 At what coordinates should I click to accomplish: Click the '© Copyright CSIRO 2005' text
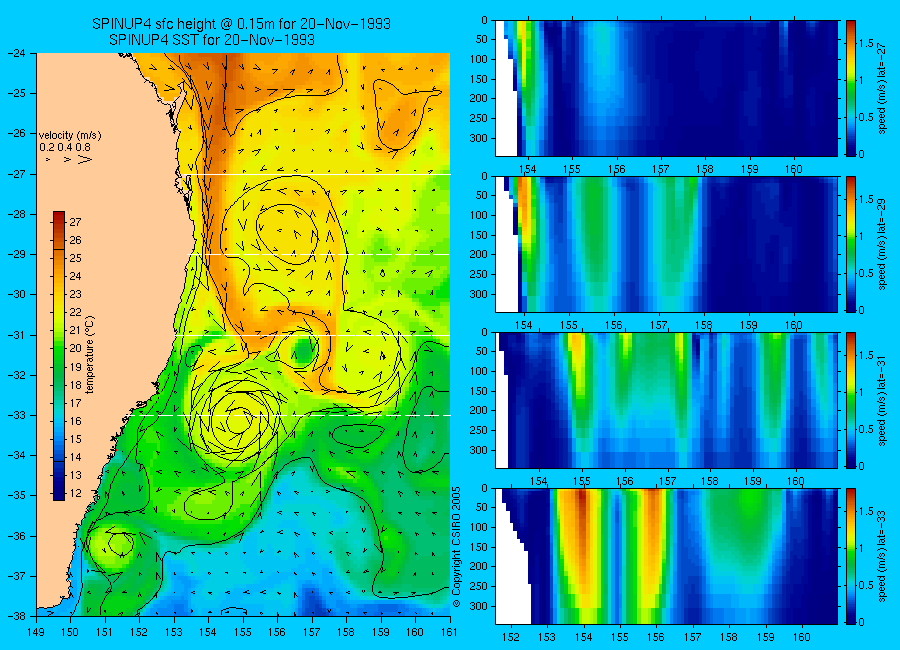point(457,547)
